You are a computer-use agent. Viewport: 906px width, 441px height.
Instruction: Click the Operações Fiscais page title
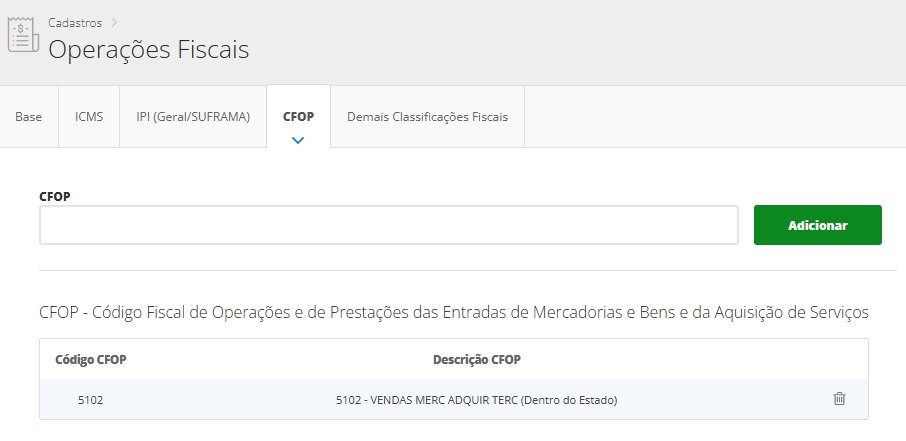[x=149, y=49]
